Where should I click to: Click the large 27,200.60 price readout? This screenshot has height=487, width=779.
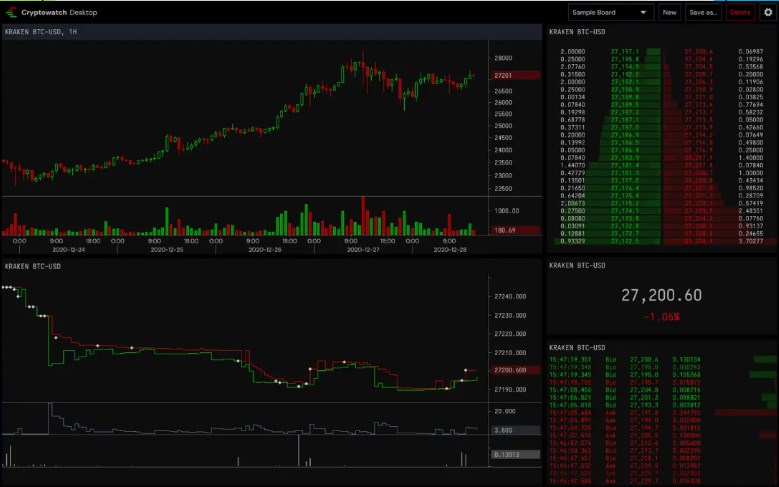pyautogui.click(x=661, y=295)
